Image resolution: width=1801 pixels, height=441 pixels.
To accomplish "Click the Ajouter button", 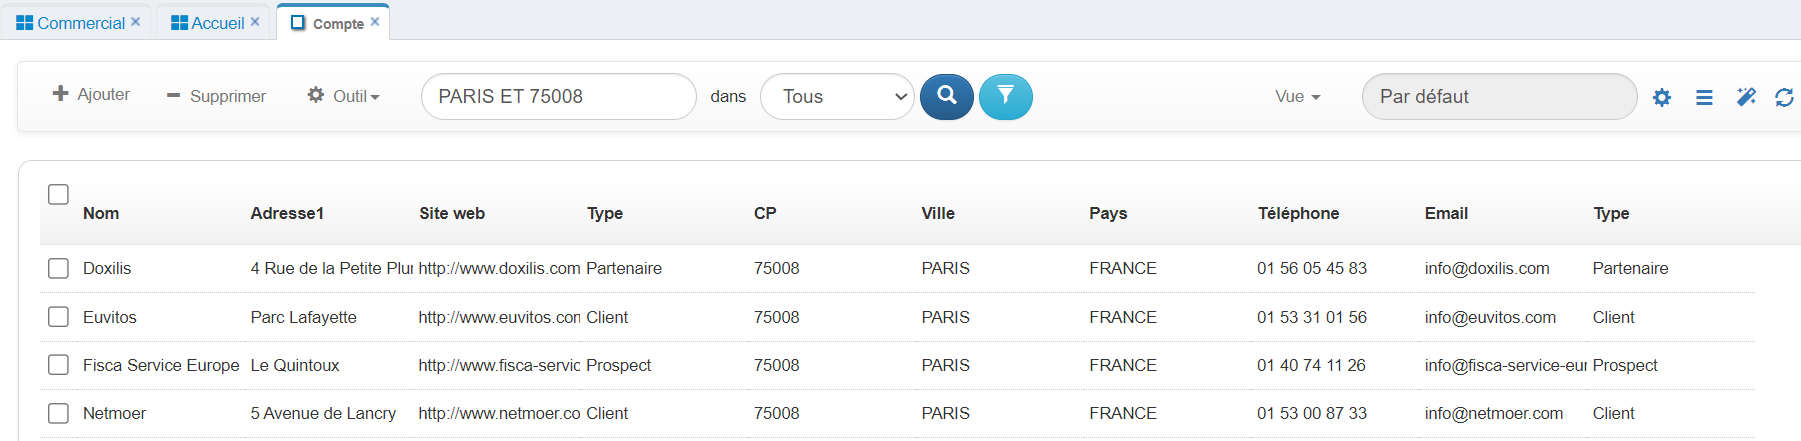I will pos(91,94).
